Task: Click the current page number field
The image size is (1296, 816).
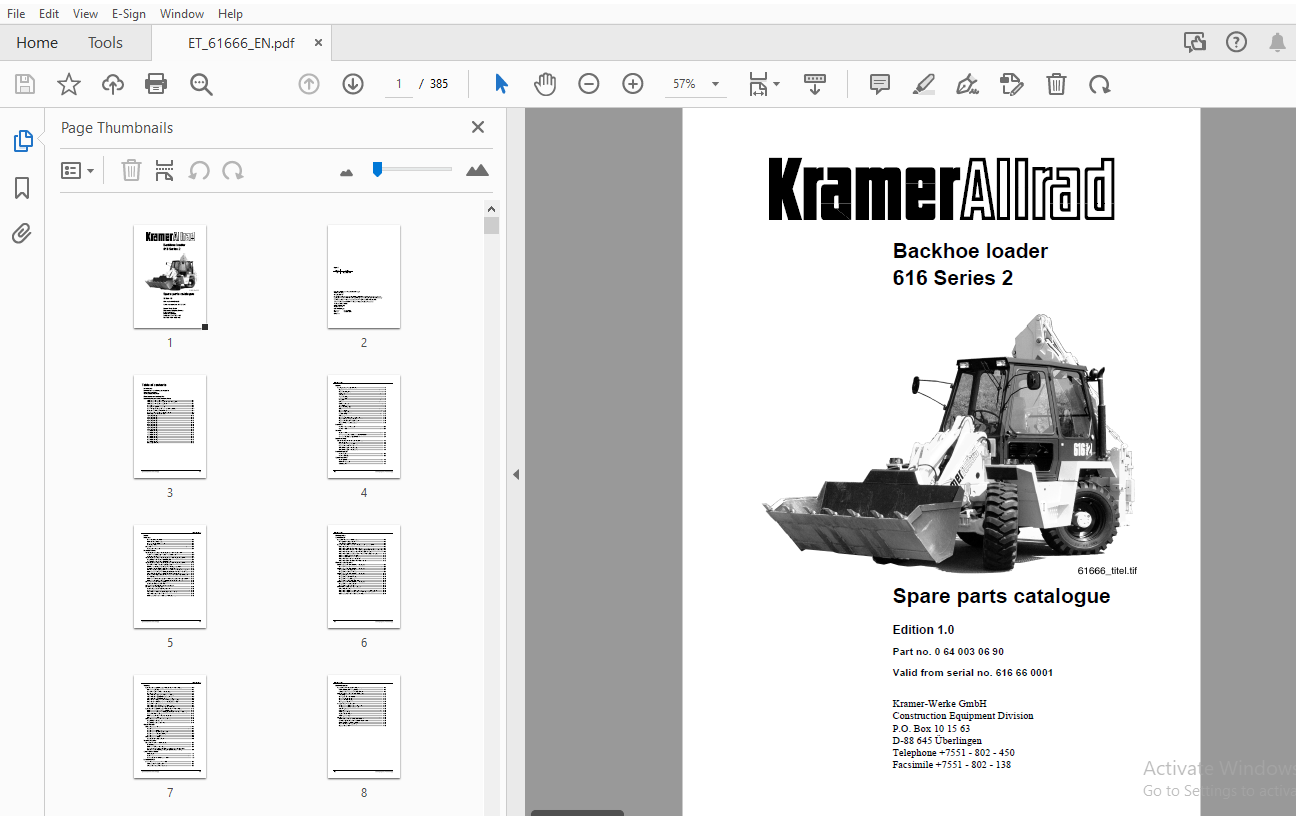Action: (x=399, y=84)
